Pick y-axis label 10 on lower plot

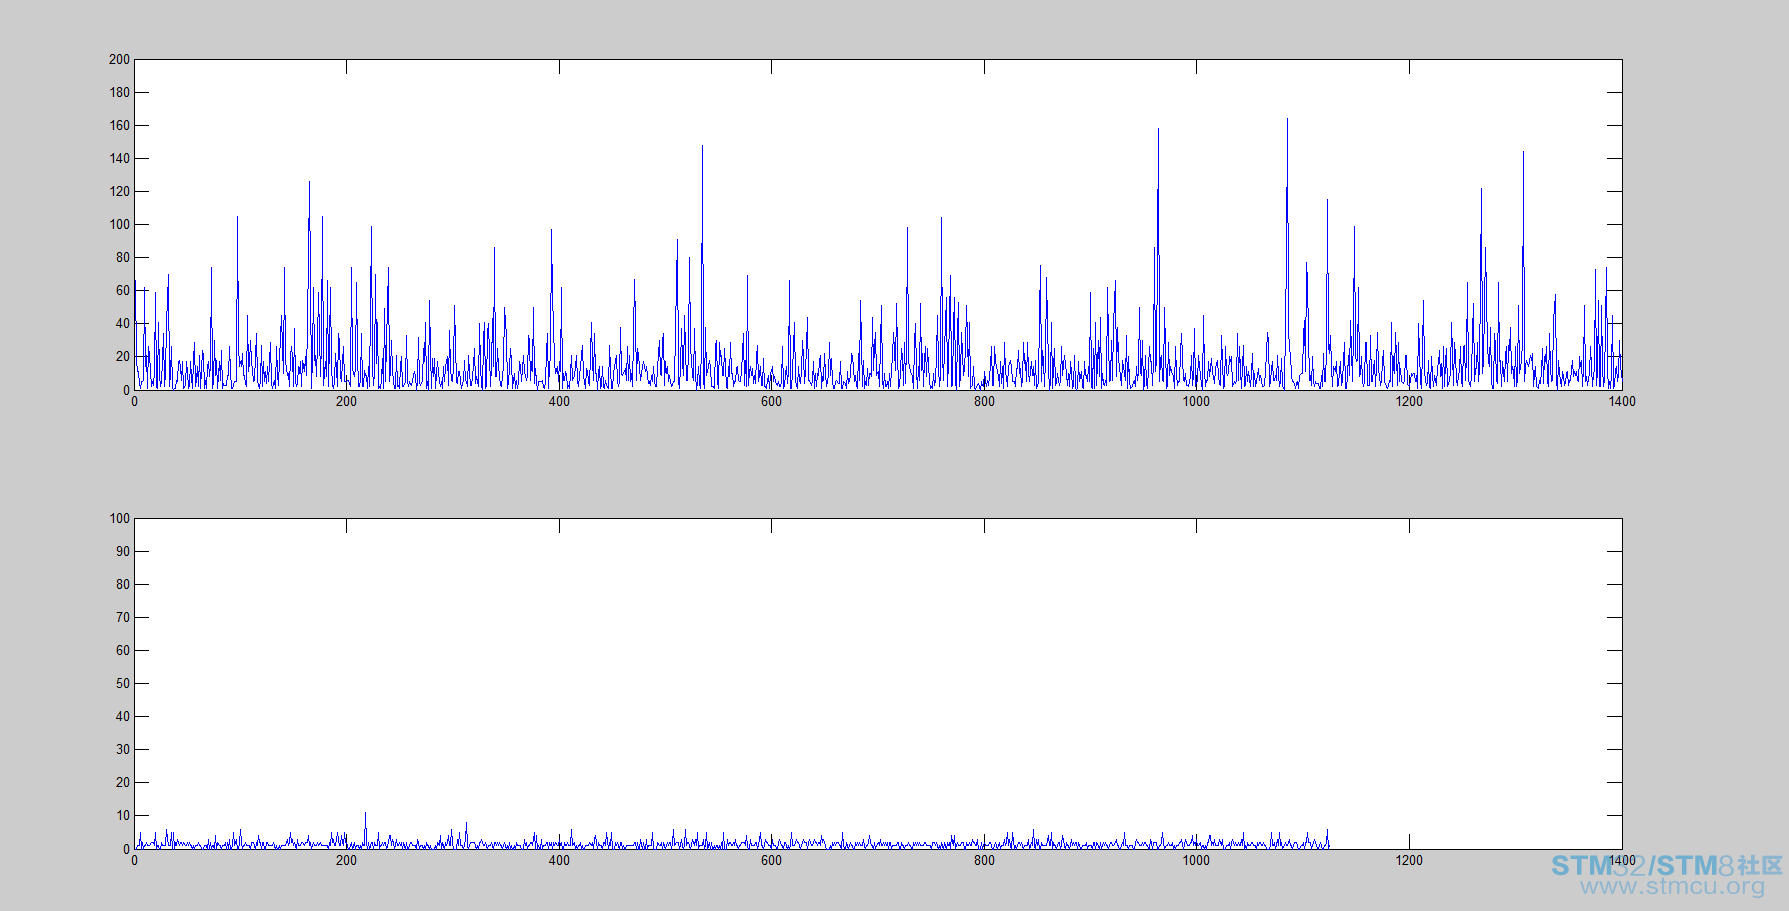pyautogui.click(x=123, y=815)
